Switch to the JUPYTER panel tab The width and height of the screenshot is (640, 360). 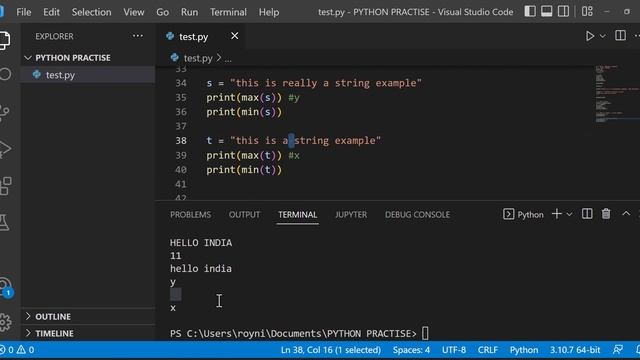[351, 215]
